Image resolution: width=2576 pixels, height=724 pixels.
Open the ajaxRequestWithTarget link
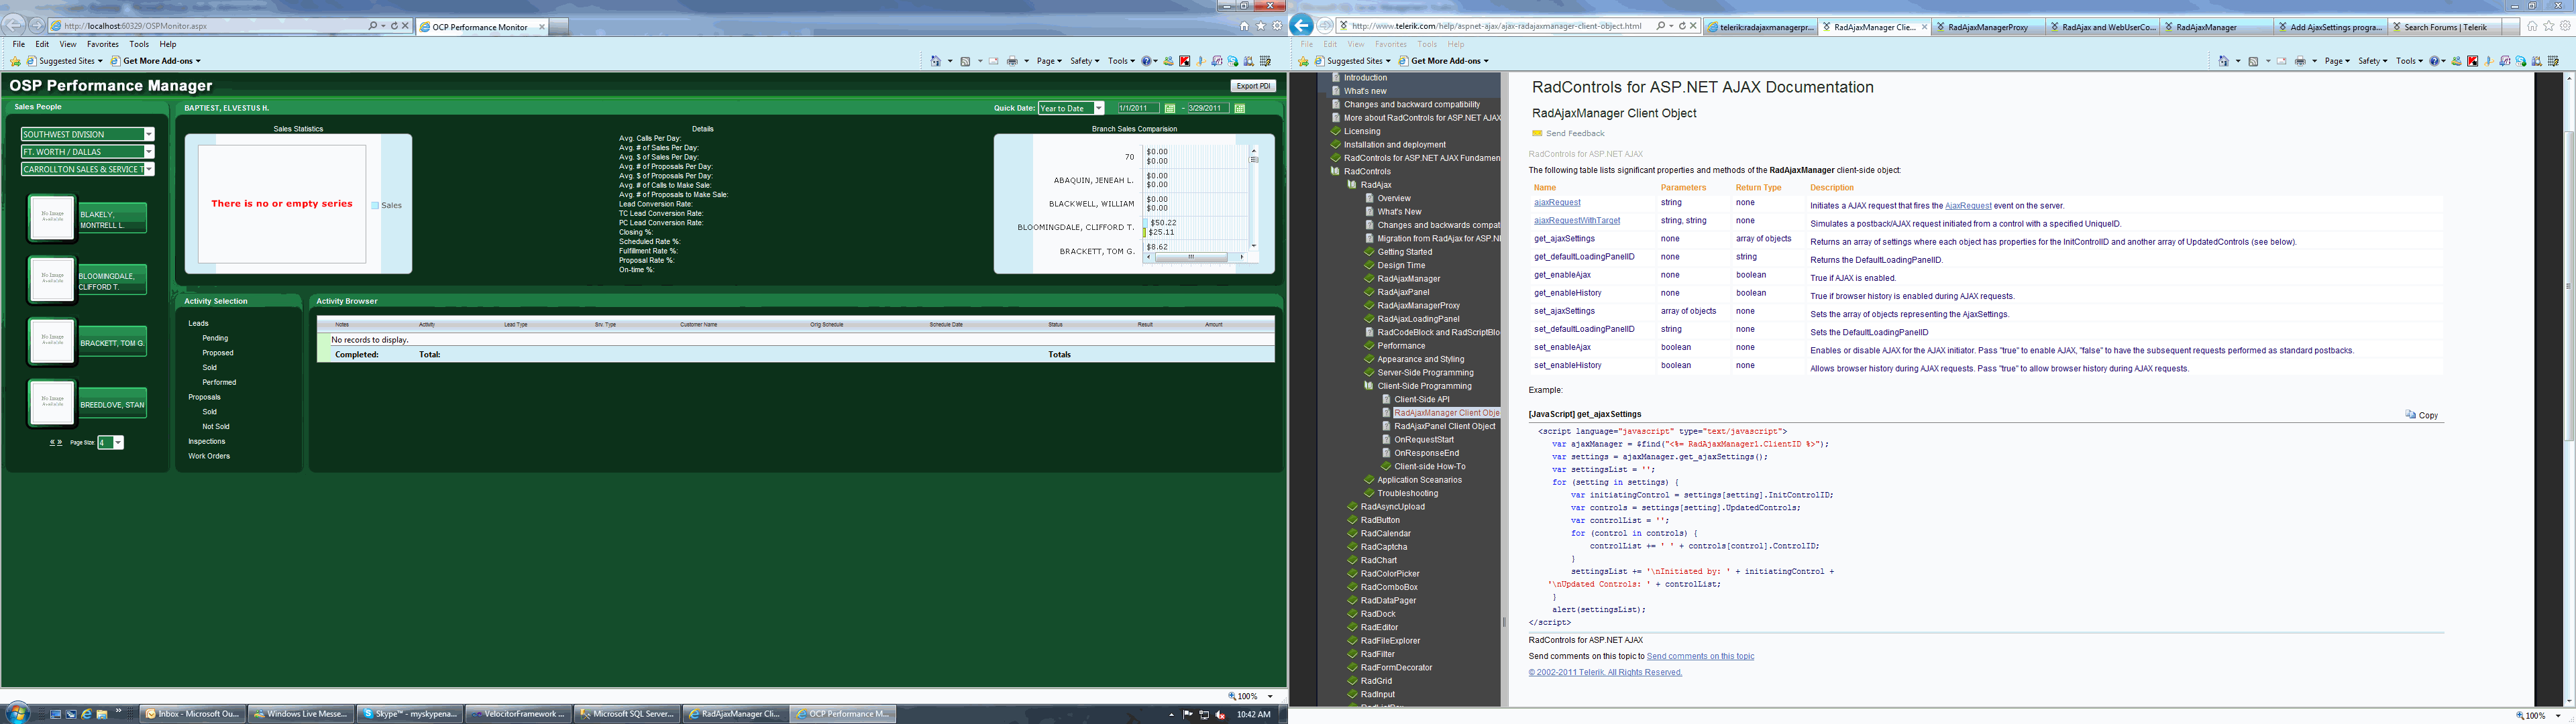1577,221
